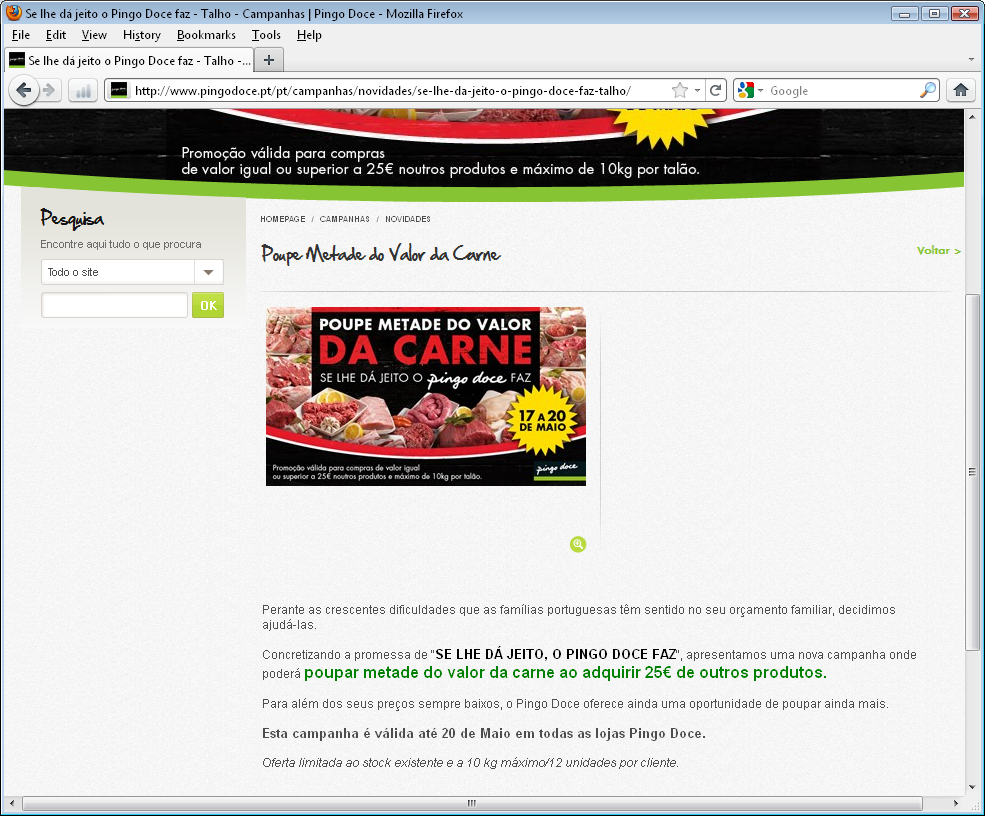Click the Forward arrow button

(49, 90)
